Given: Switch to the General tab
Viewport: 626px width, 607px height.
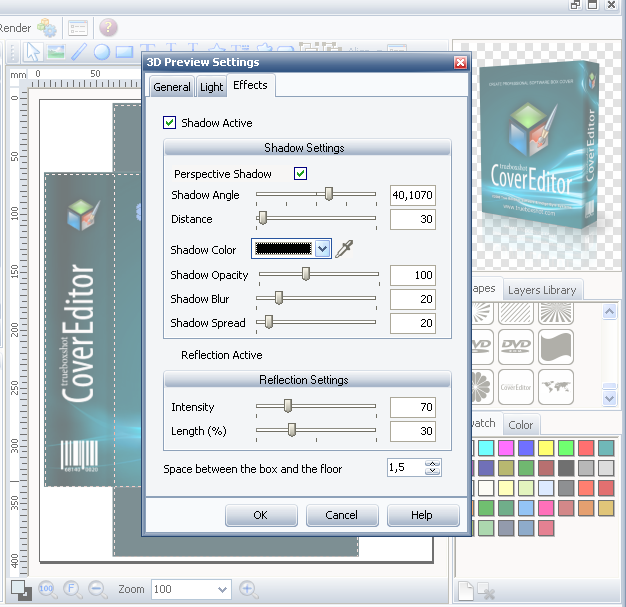Looking at the screenshot, I should (172, 87).
